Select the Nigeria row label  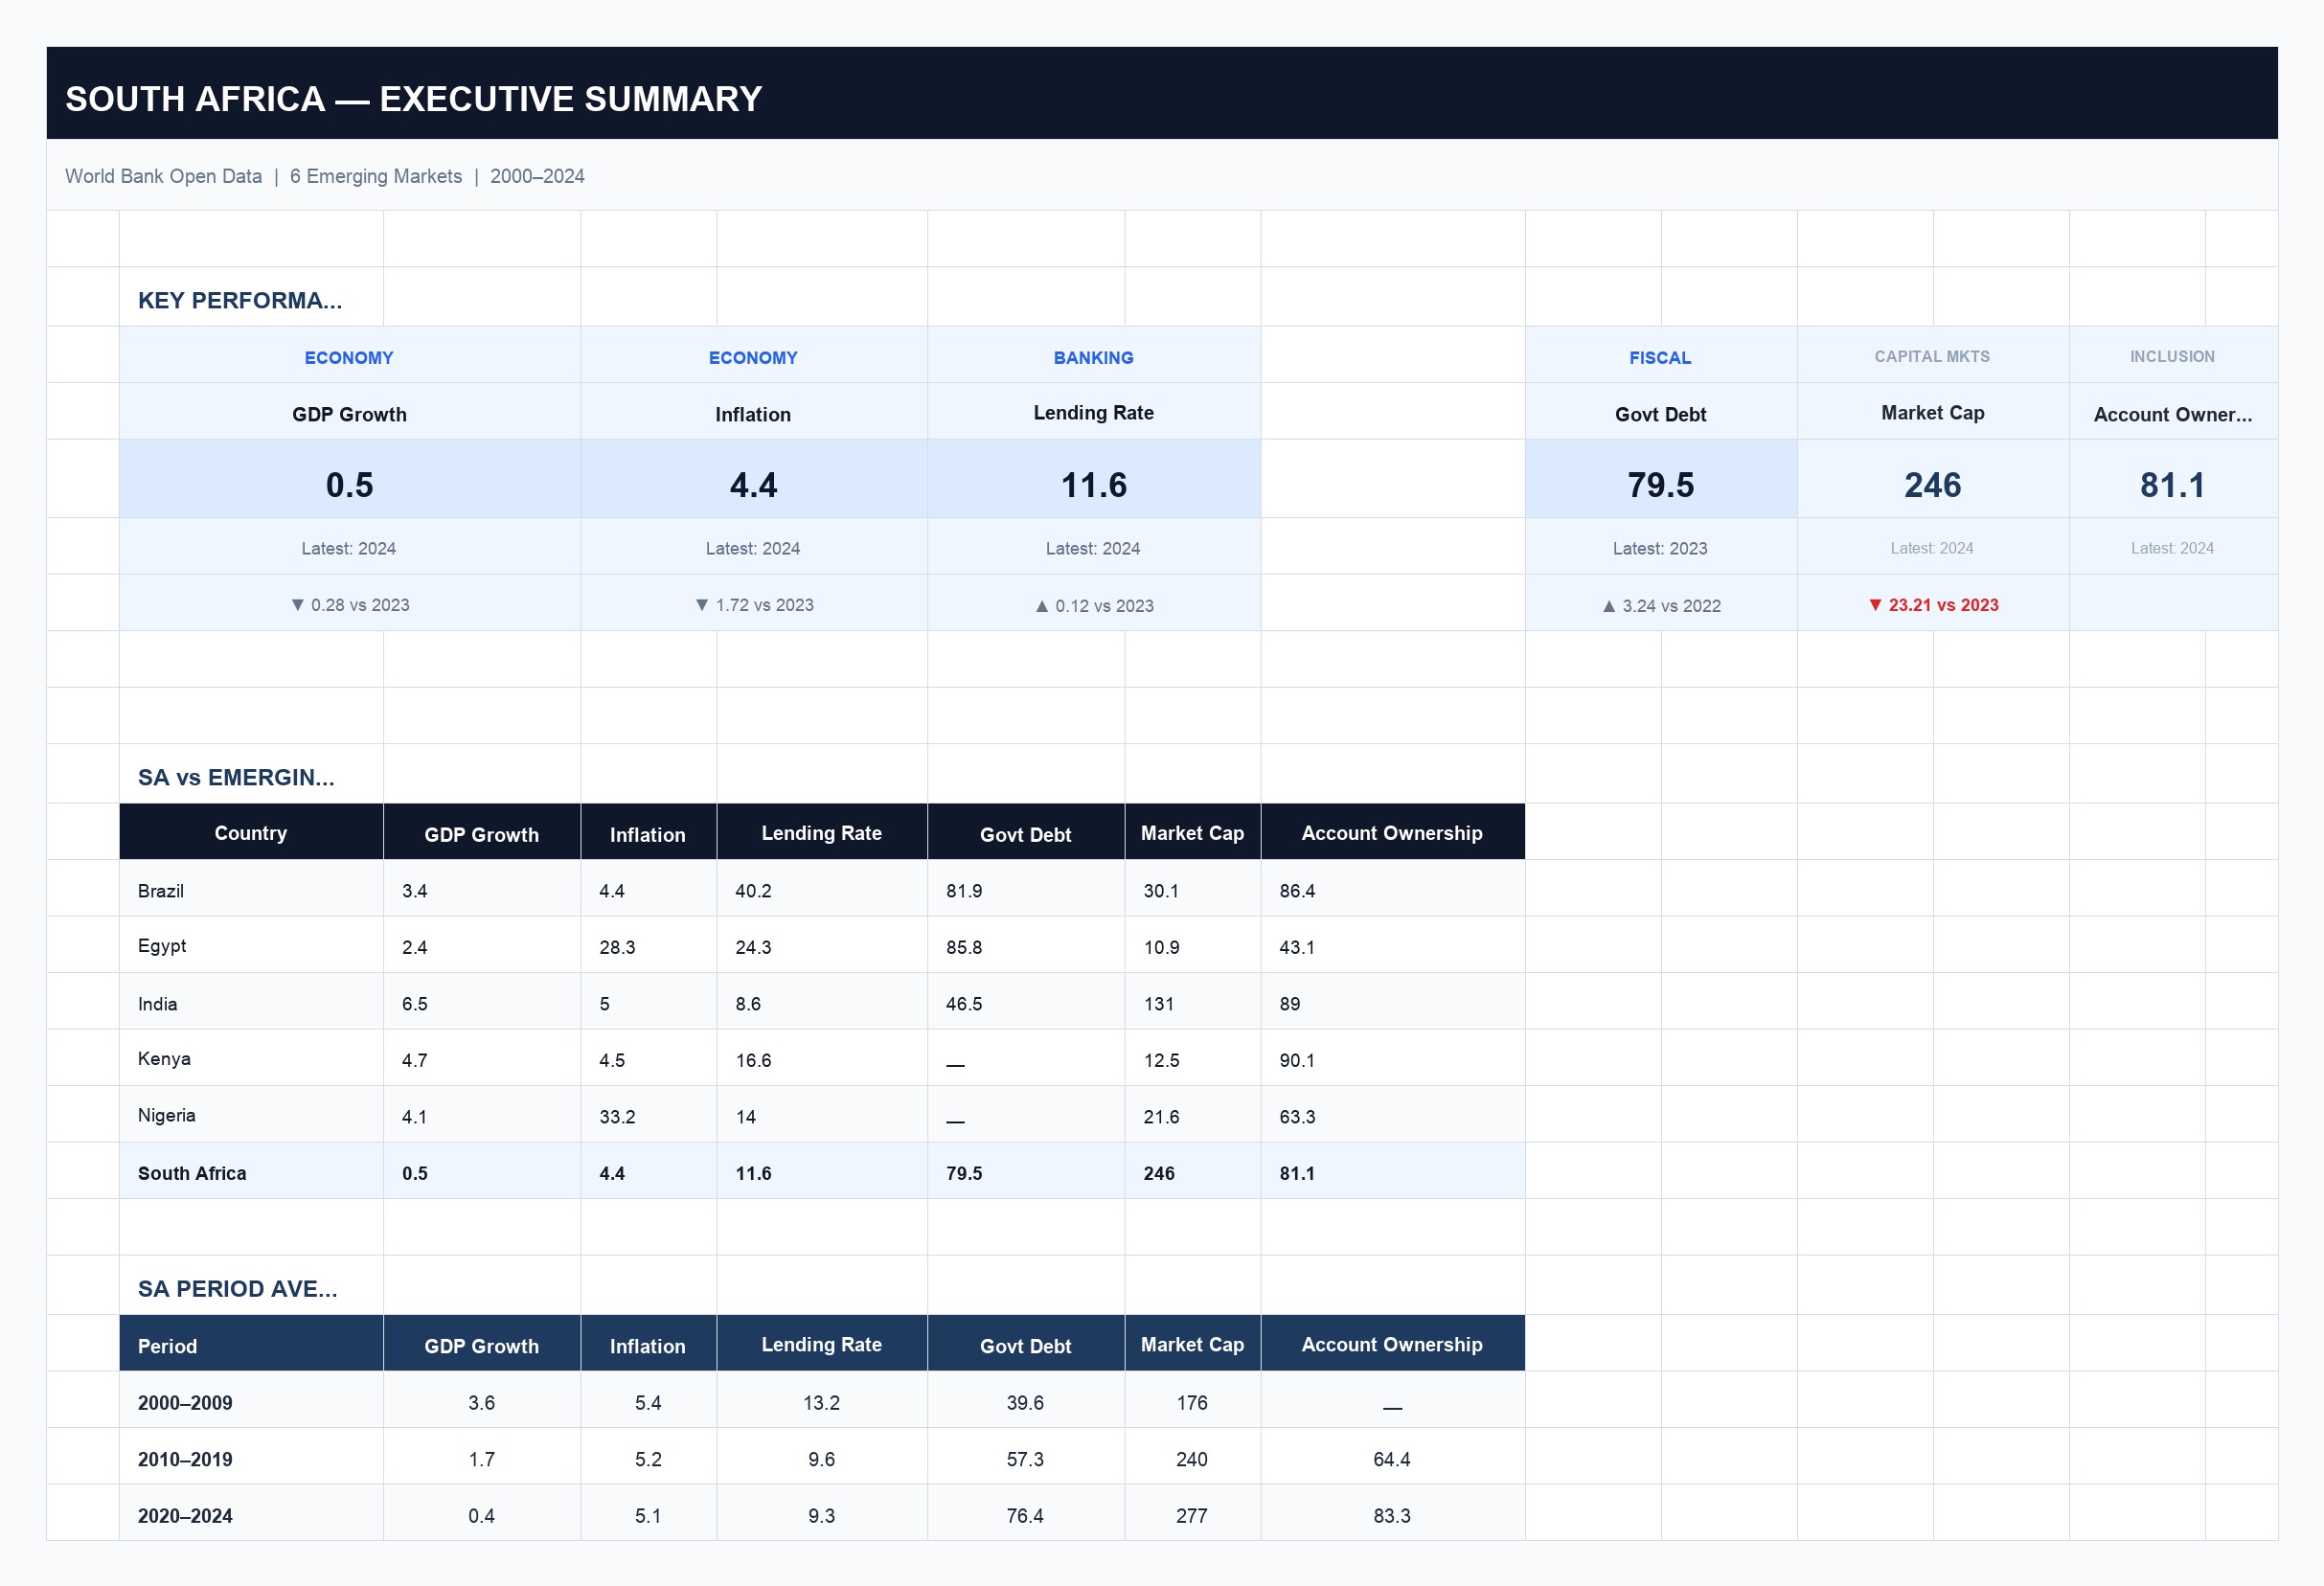click(166, 1116)
